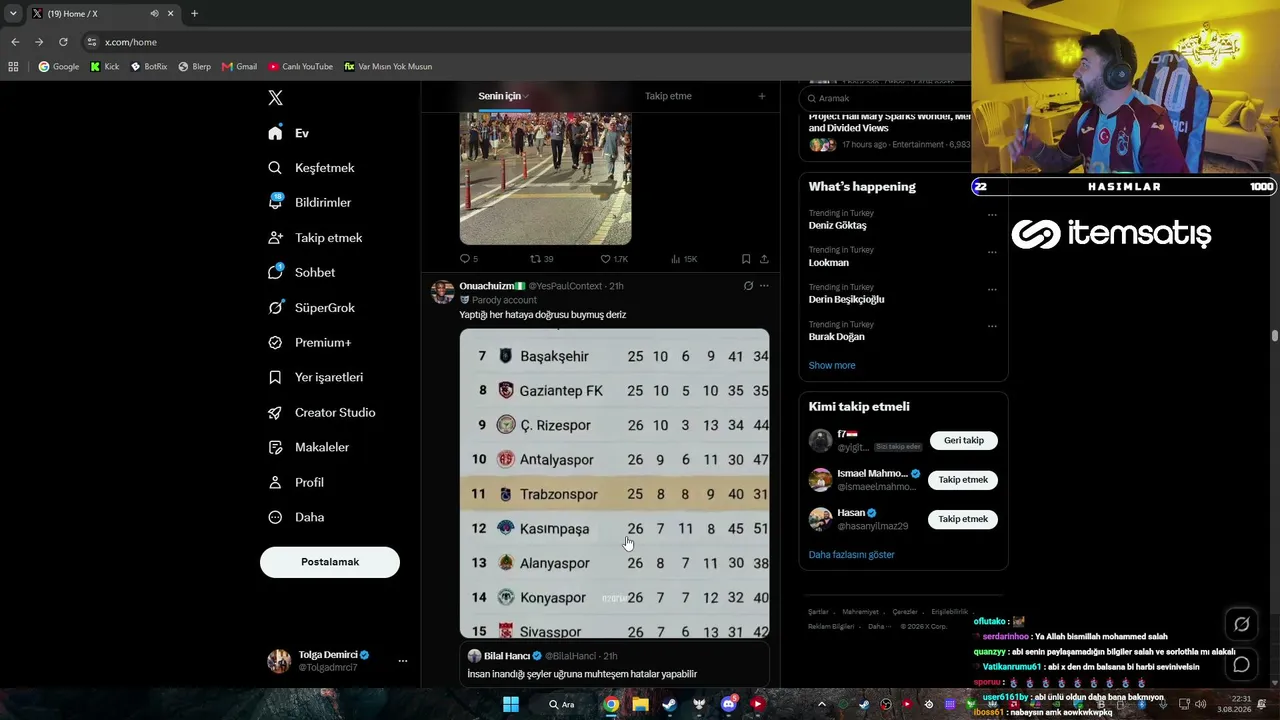
Task: Open the Bildirimler bell icon
Action: (x=275, y=202)
